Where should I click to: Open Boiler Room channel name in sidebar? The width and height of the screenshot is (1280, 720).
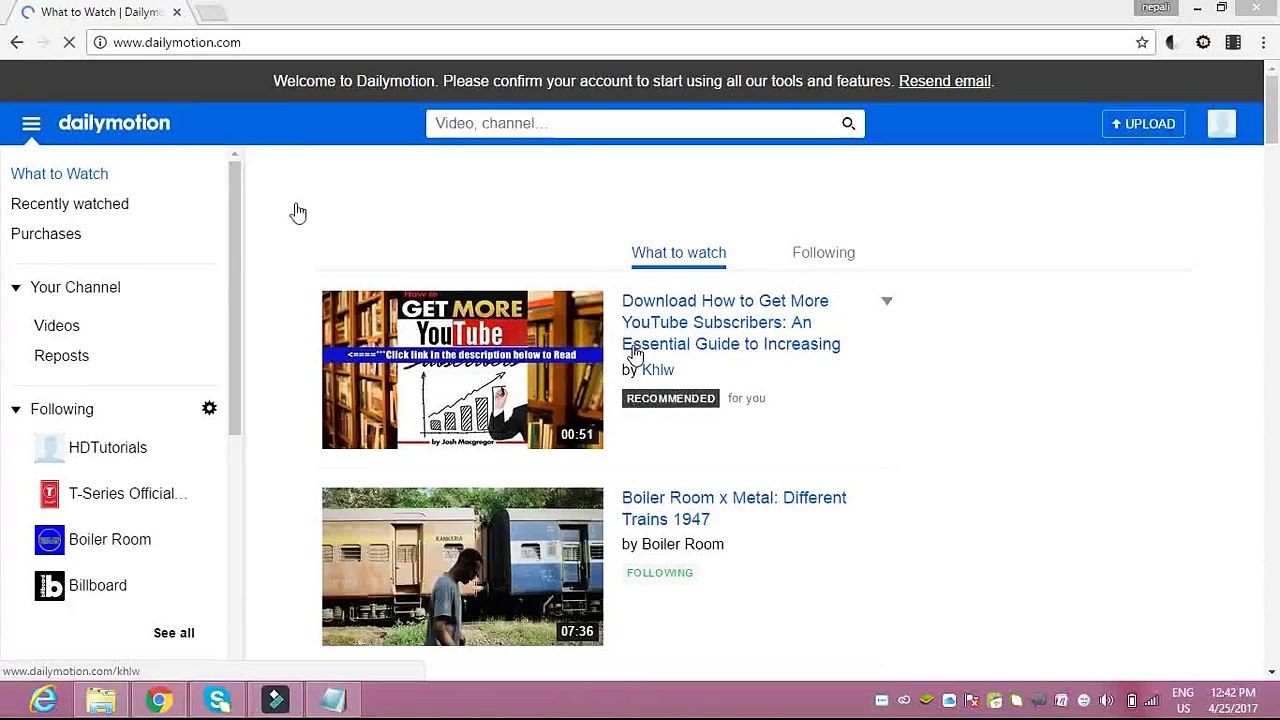(x=110, y=540)
